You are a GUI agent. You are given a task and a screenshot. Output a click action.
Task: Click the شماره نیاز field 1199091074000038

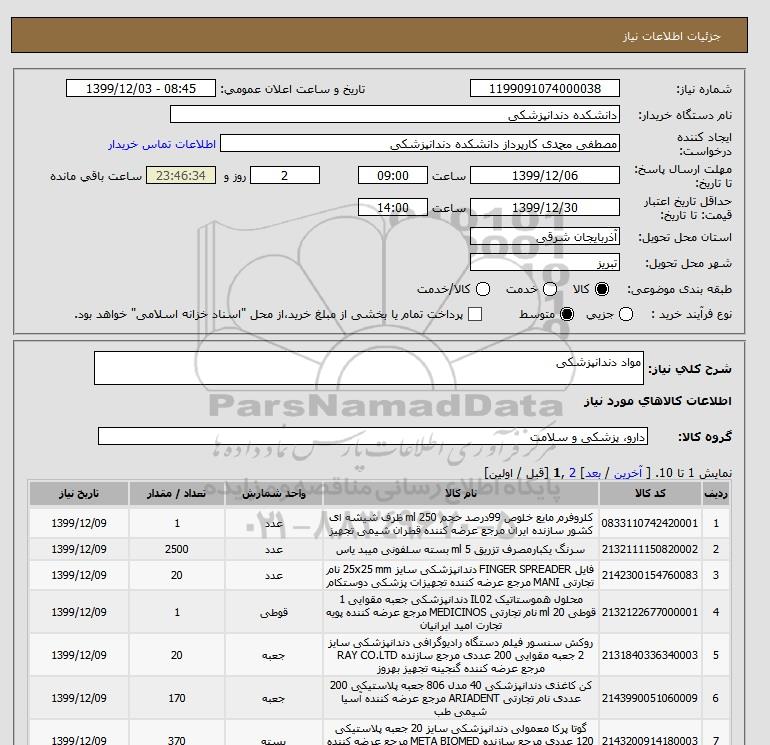(545, 88)
